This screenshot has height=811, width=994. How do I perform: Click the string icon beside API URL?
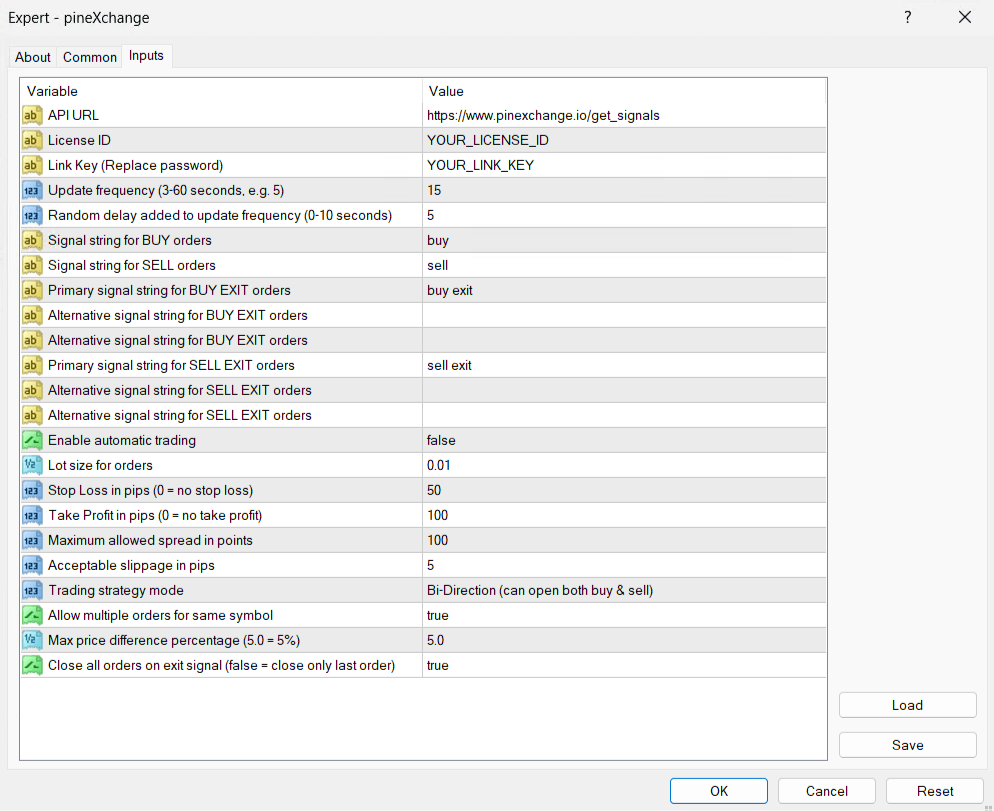(32, 115)
